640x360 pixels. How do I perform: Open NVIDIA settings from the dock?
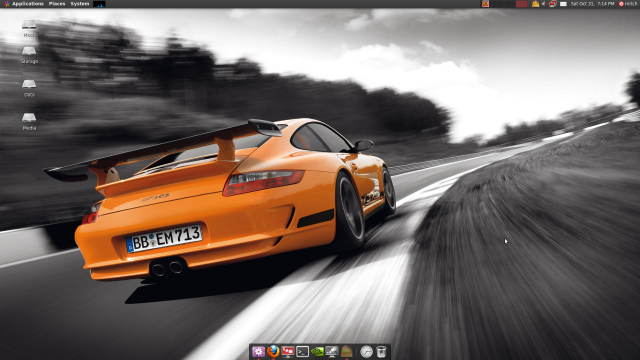[x=317, y=351]
